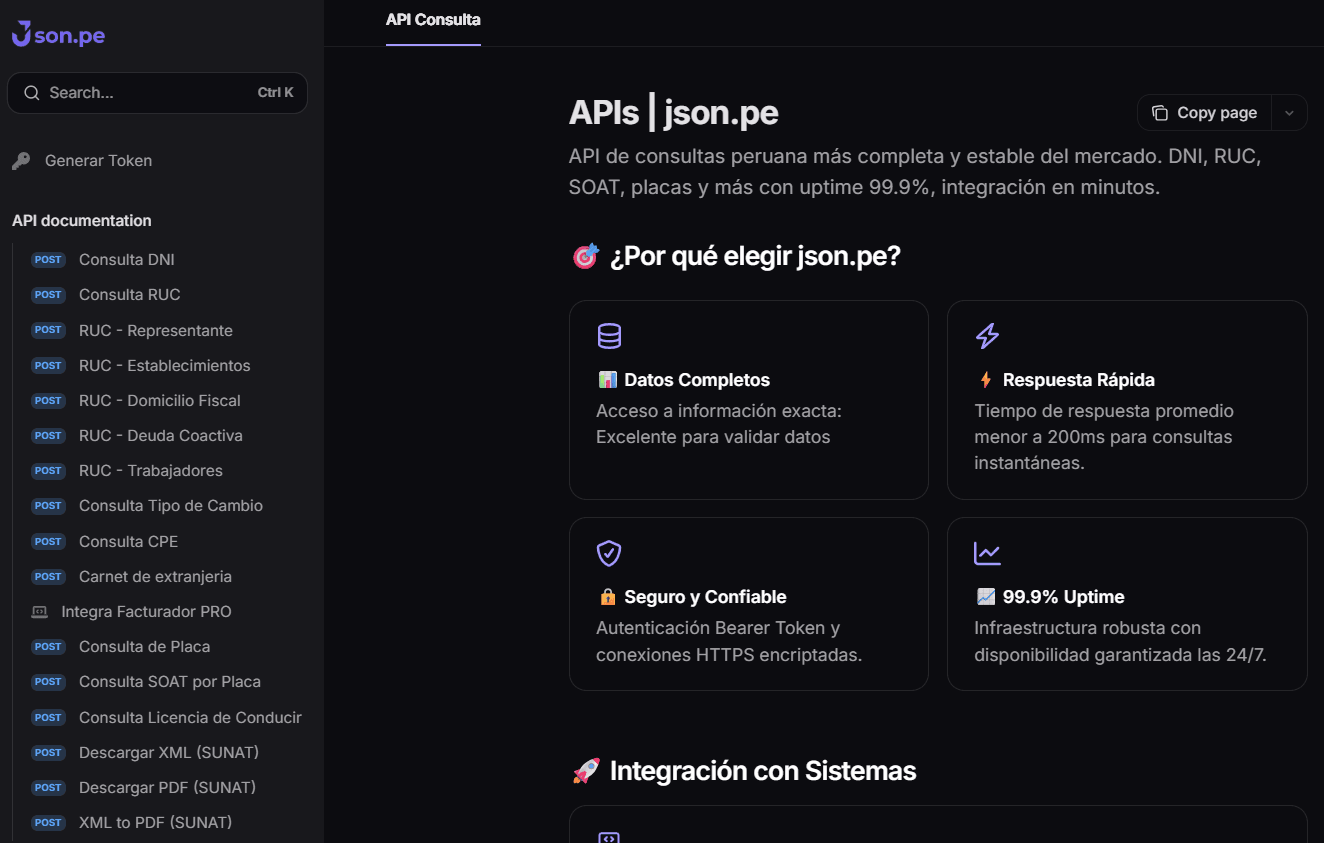Viewport: 1324px width, 843px height.
Task: Click the API documentation section header
Action: tap(81, 220)
